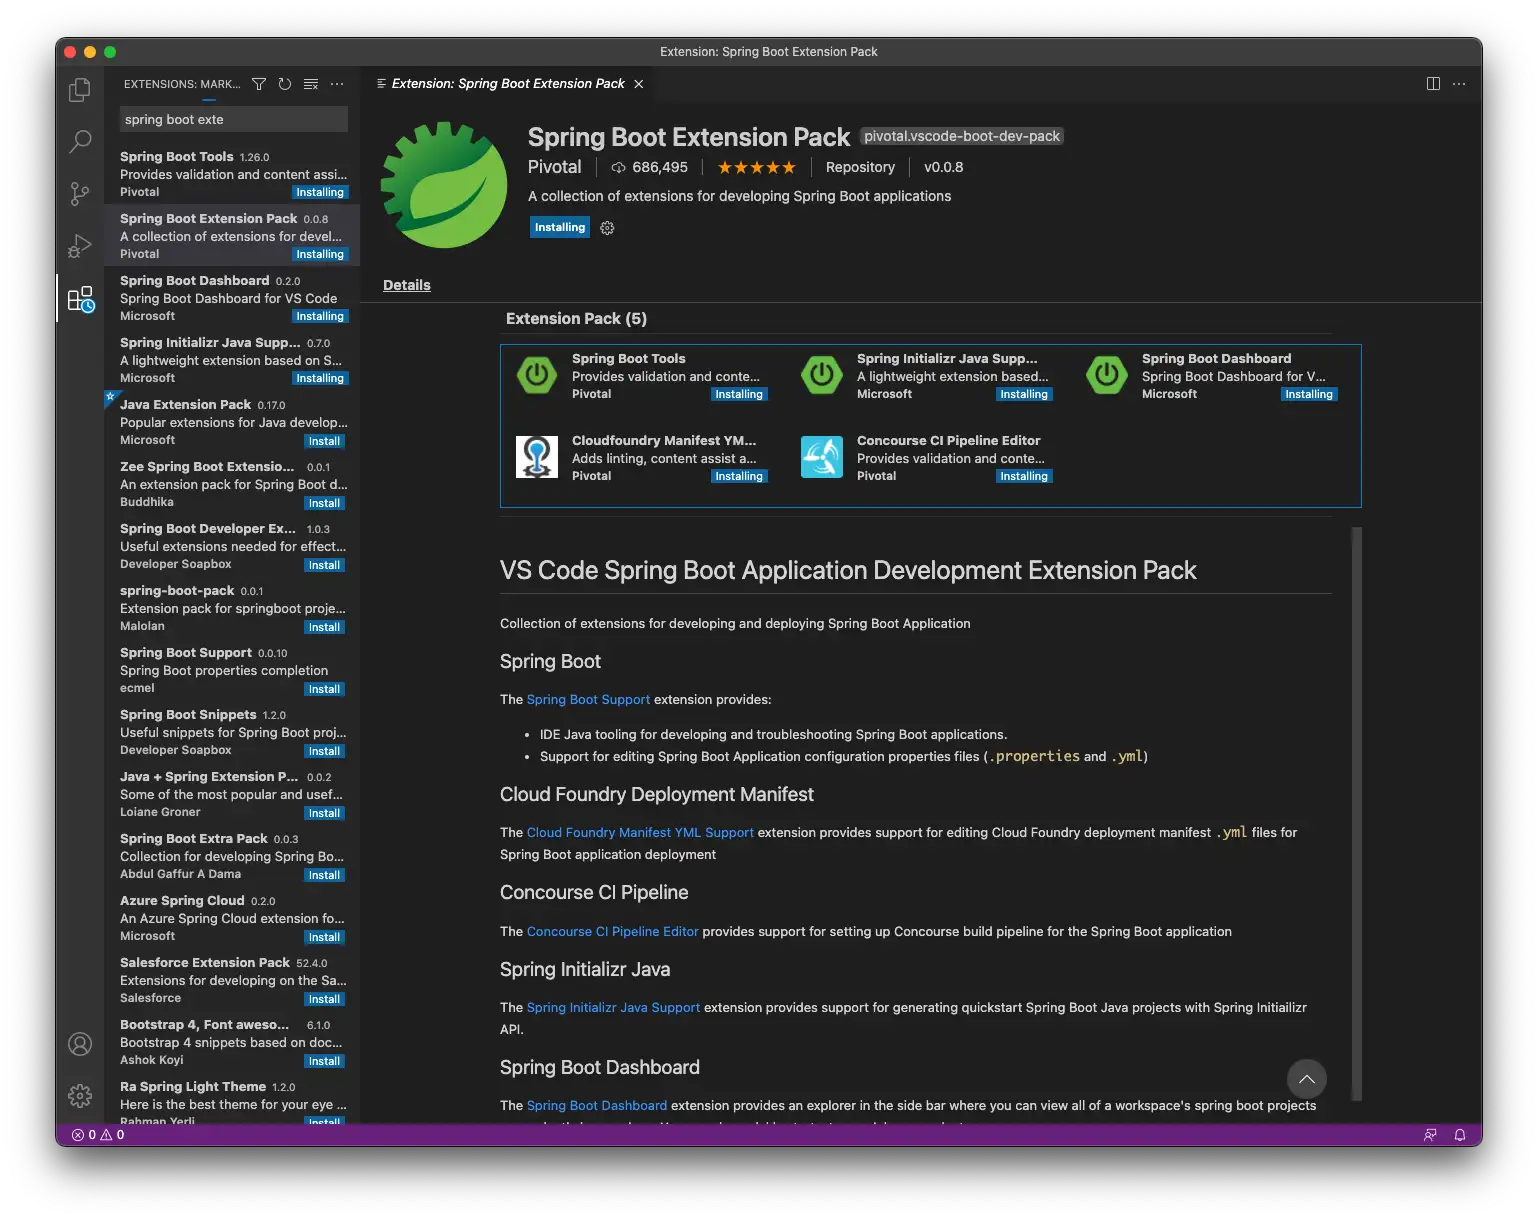
Task: Install Salesforce Extension Pack
Action: pos(324,999)
